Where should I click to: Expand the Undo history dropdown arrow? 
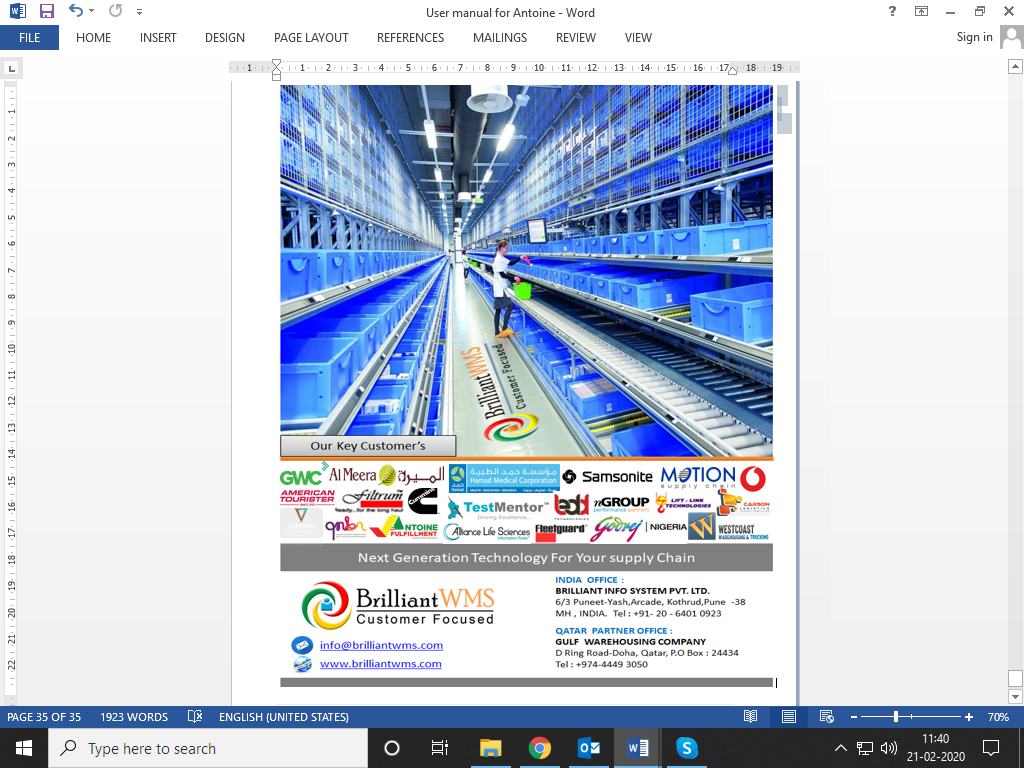92,12
